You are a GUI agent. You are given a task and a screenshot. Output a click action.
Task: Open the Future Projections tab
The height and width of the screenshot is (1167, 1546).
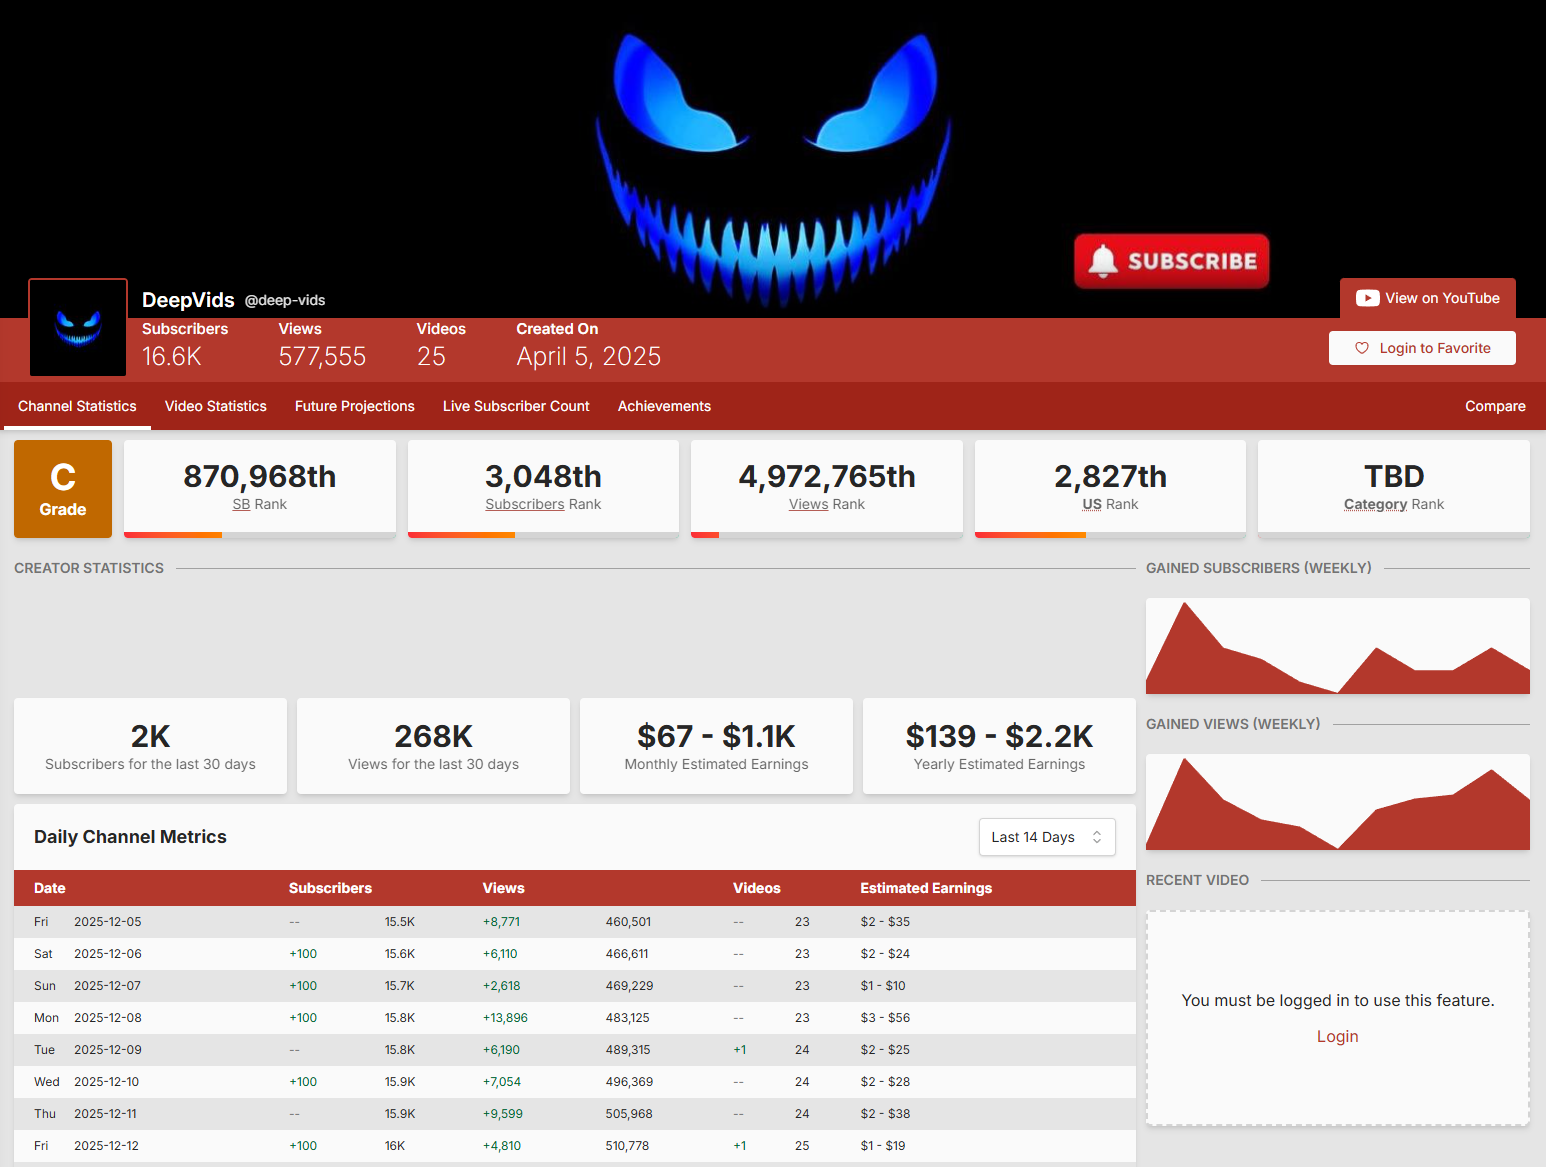pos(354,406)
